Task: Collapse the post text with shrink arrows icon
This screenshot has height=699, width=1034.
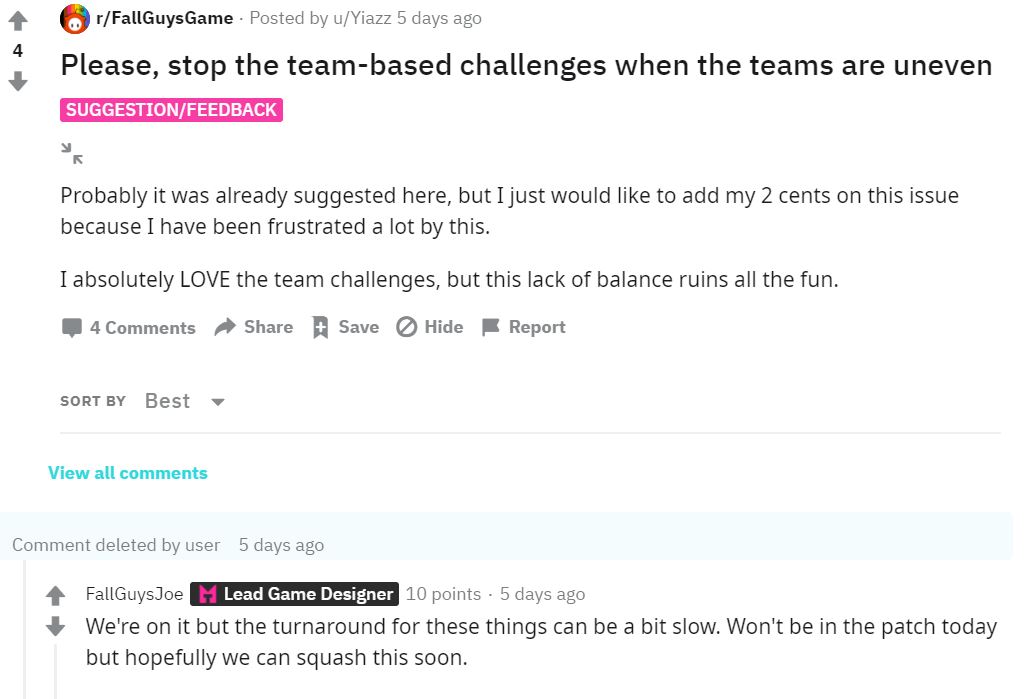Action: [x=72, y=153]
